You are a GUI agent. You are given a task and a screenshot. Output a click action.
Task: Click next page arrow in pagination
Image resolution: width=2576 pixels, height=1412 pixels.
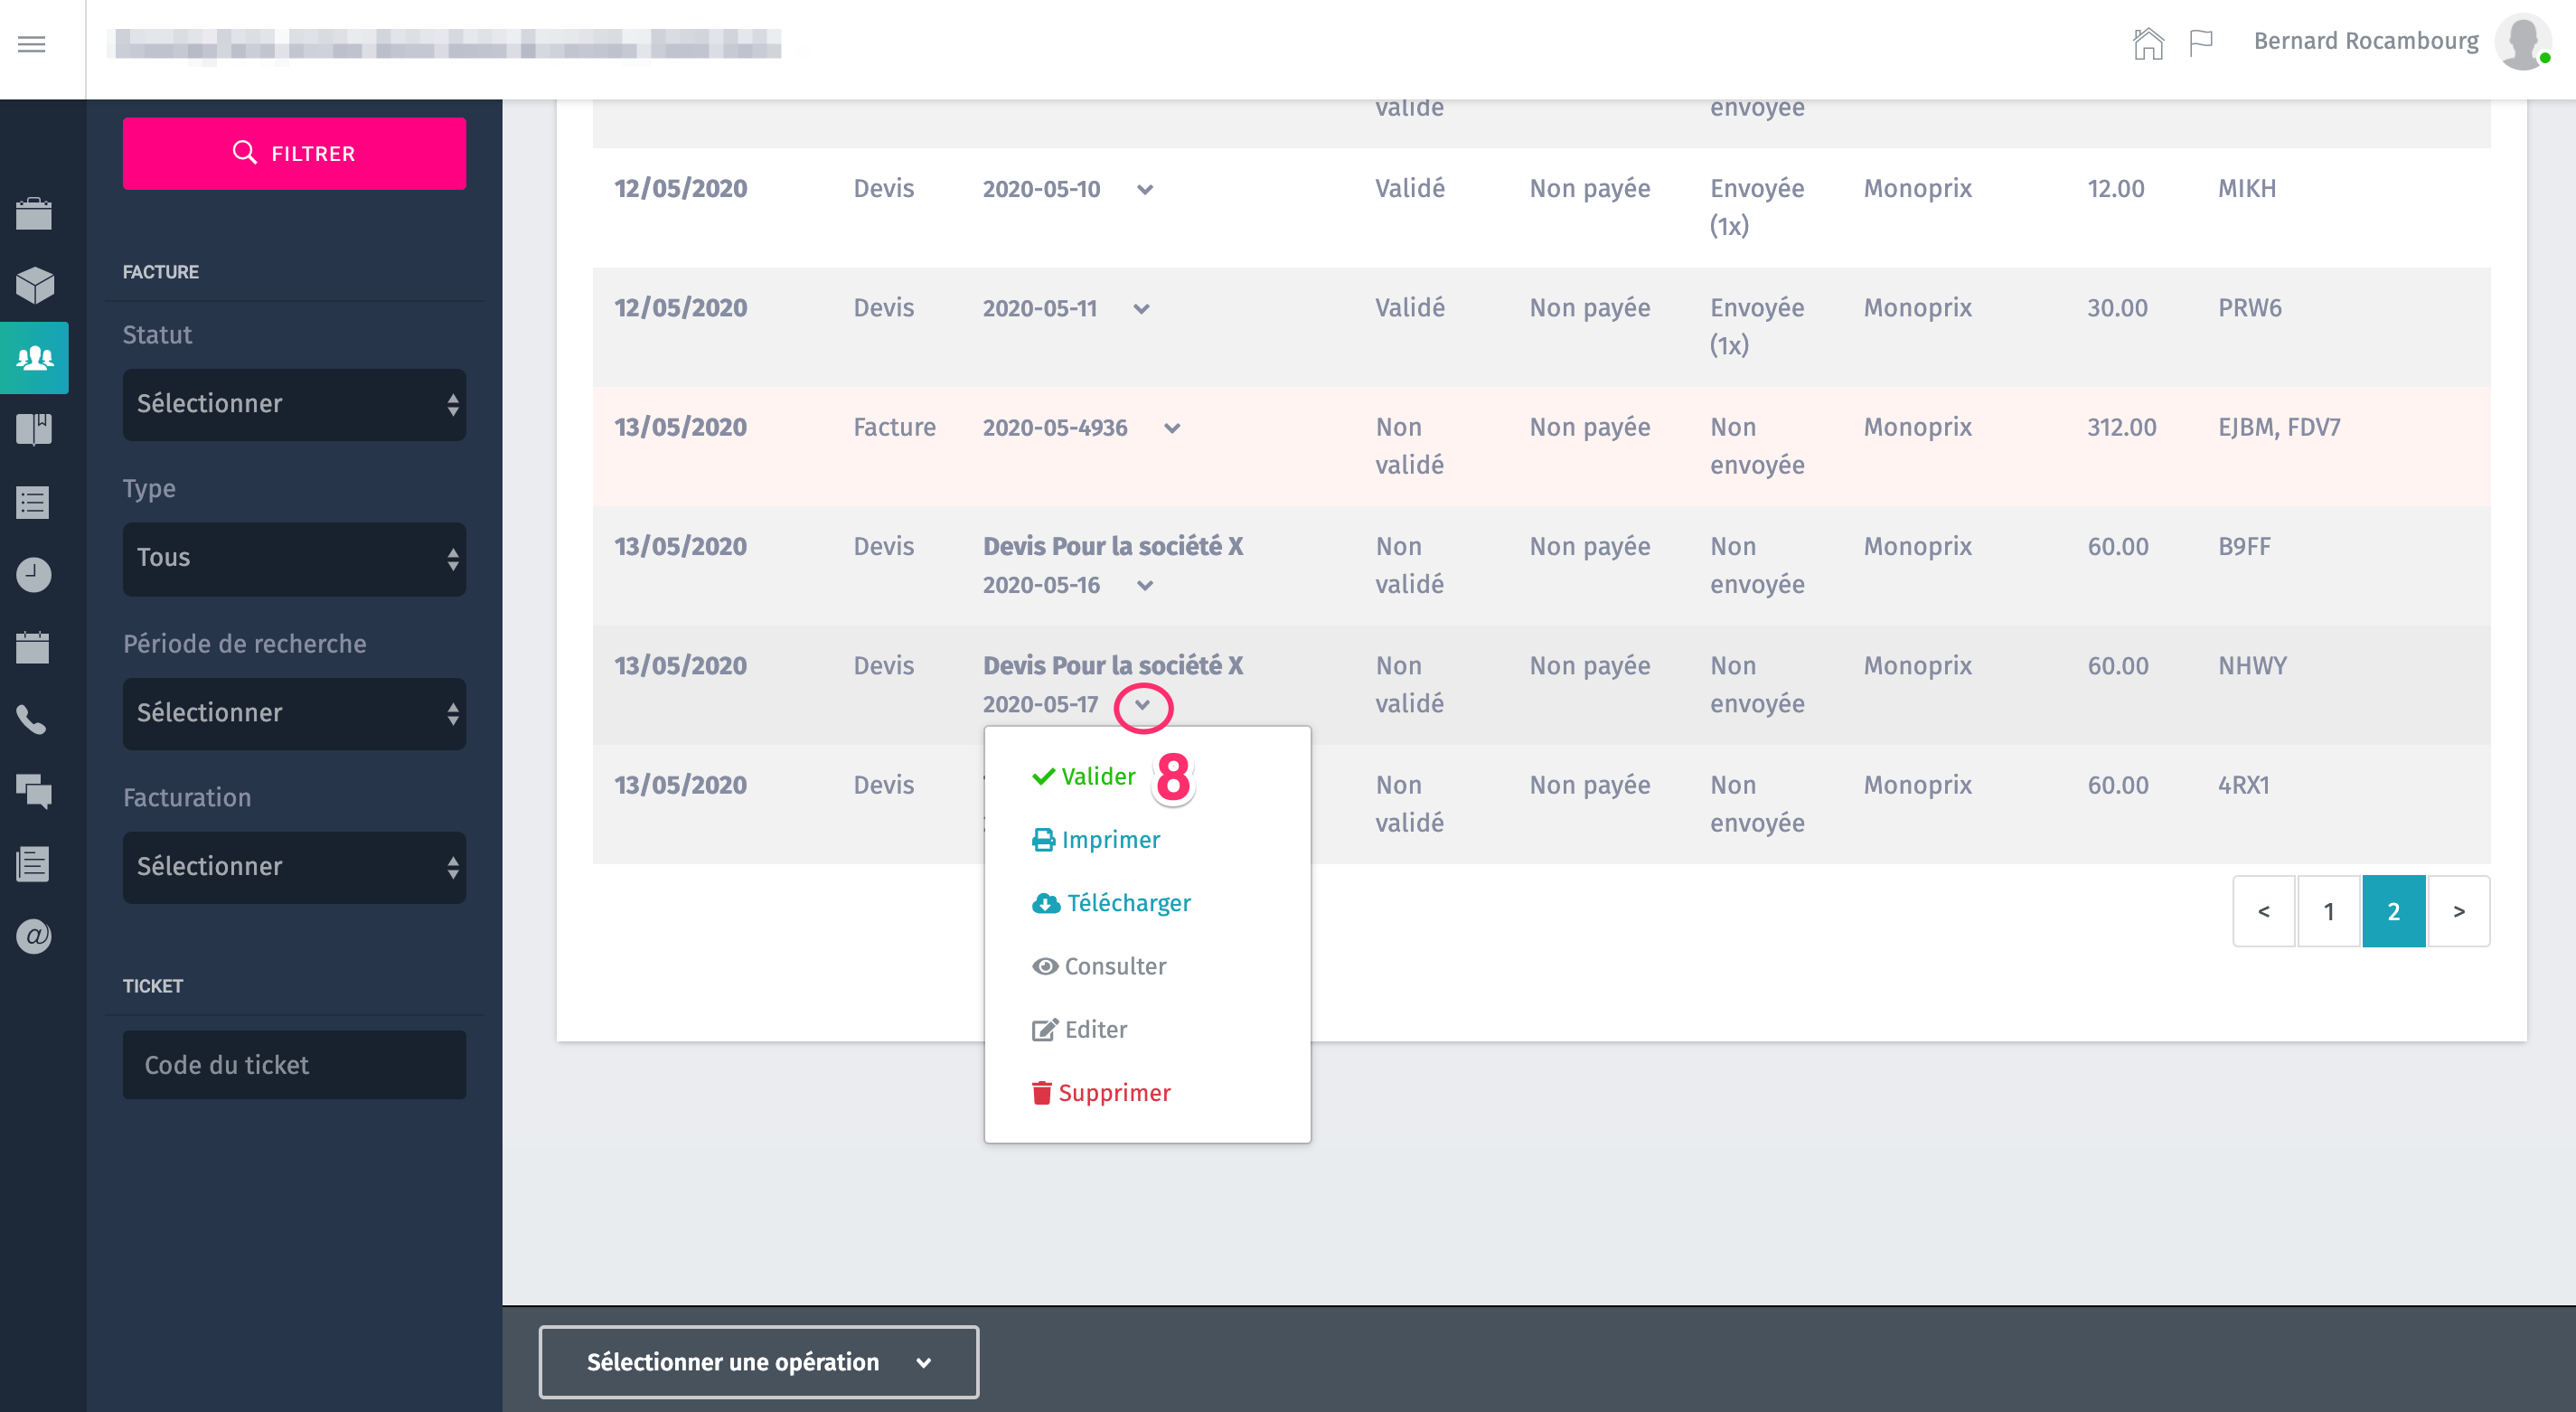click(2458, 911)
